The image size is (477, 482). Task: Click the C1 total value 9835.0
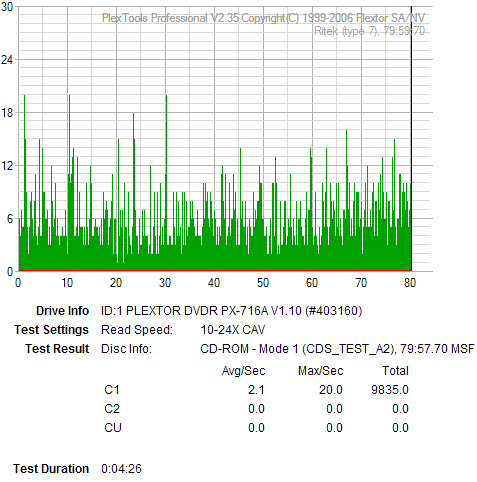(390, 390)
